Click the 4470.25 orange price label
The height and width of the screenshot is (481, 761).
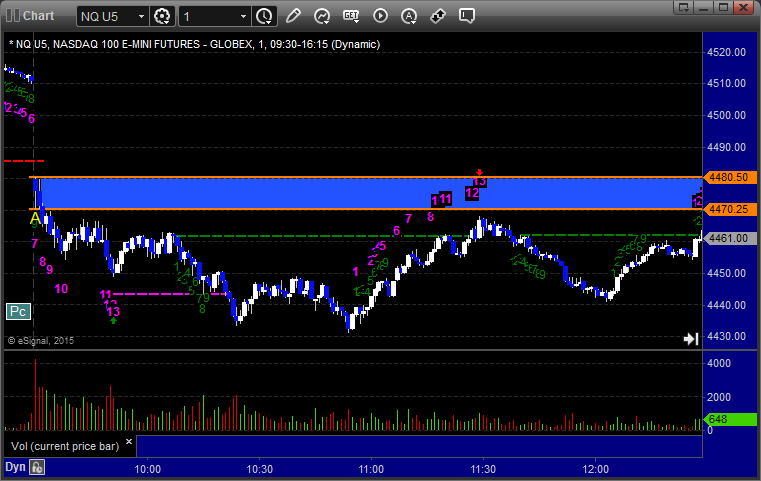(729, 209)
